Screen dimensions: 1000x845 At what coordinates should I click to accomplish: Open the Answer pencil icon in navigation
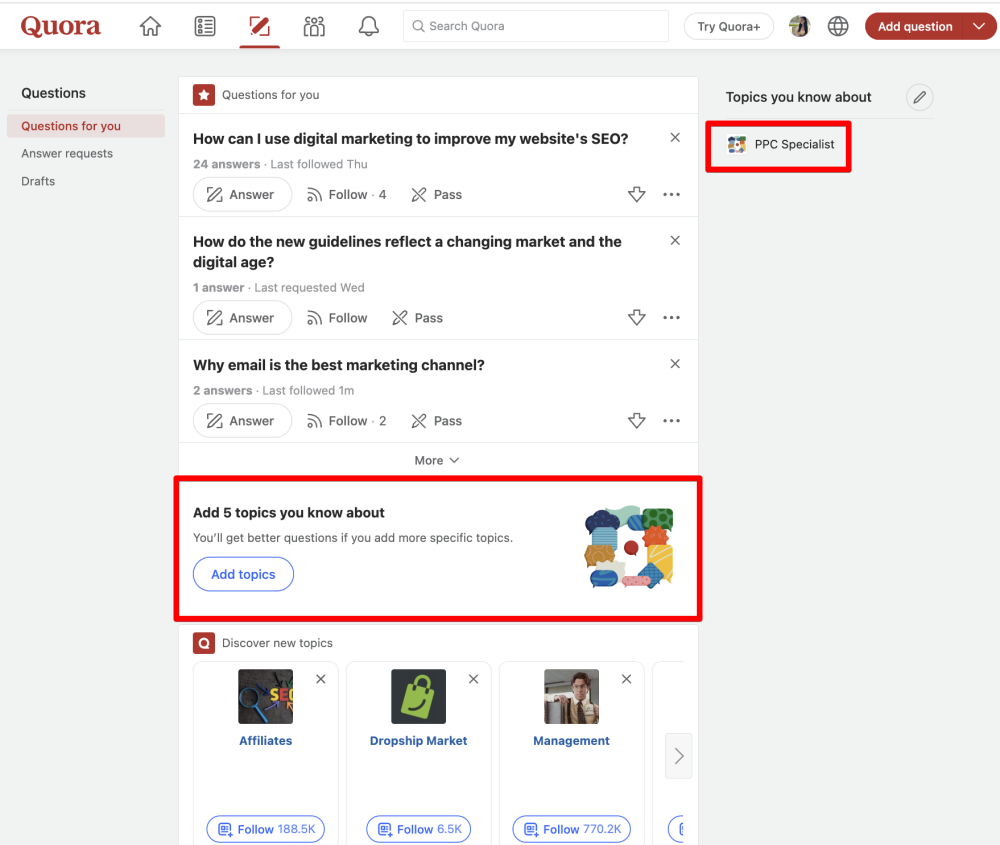pos(260,26)
